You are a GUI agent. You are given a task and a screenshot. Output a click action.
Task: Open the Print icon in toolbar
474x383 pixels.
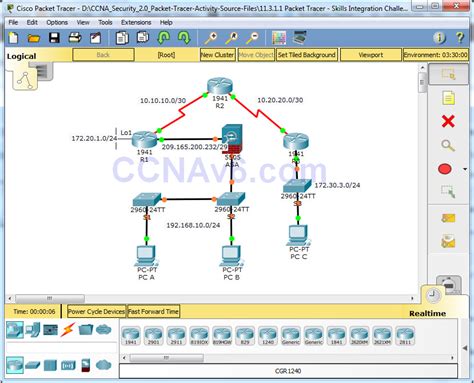[x=75, y=38]
